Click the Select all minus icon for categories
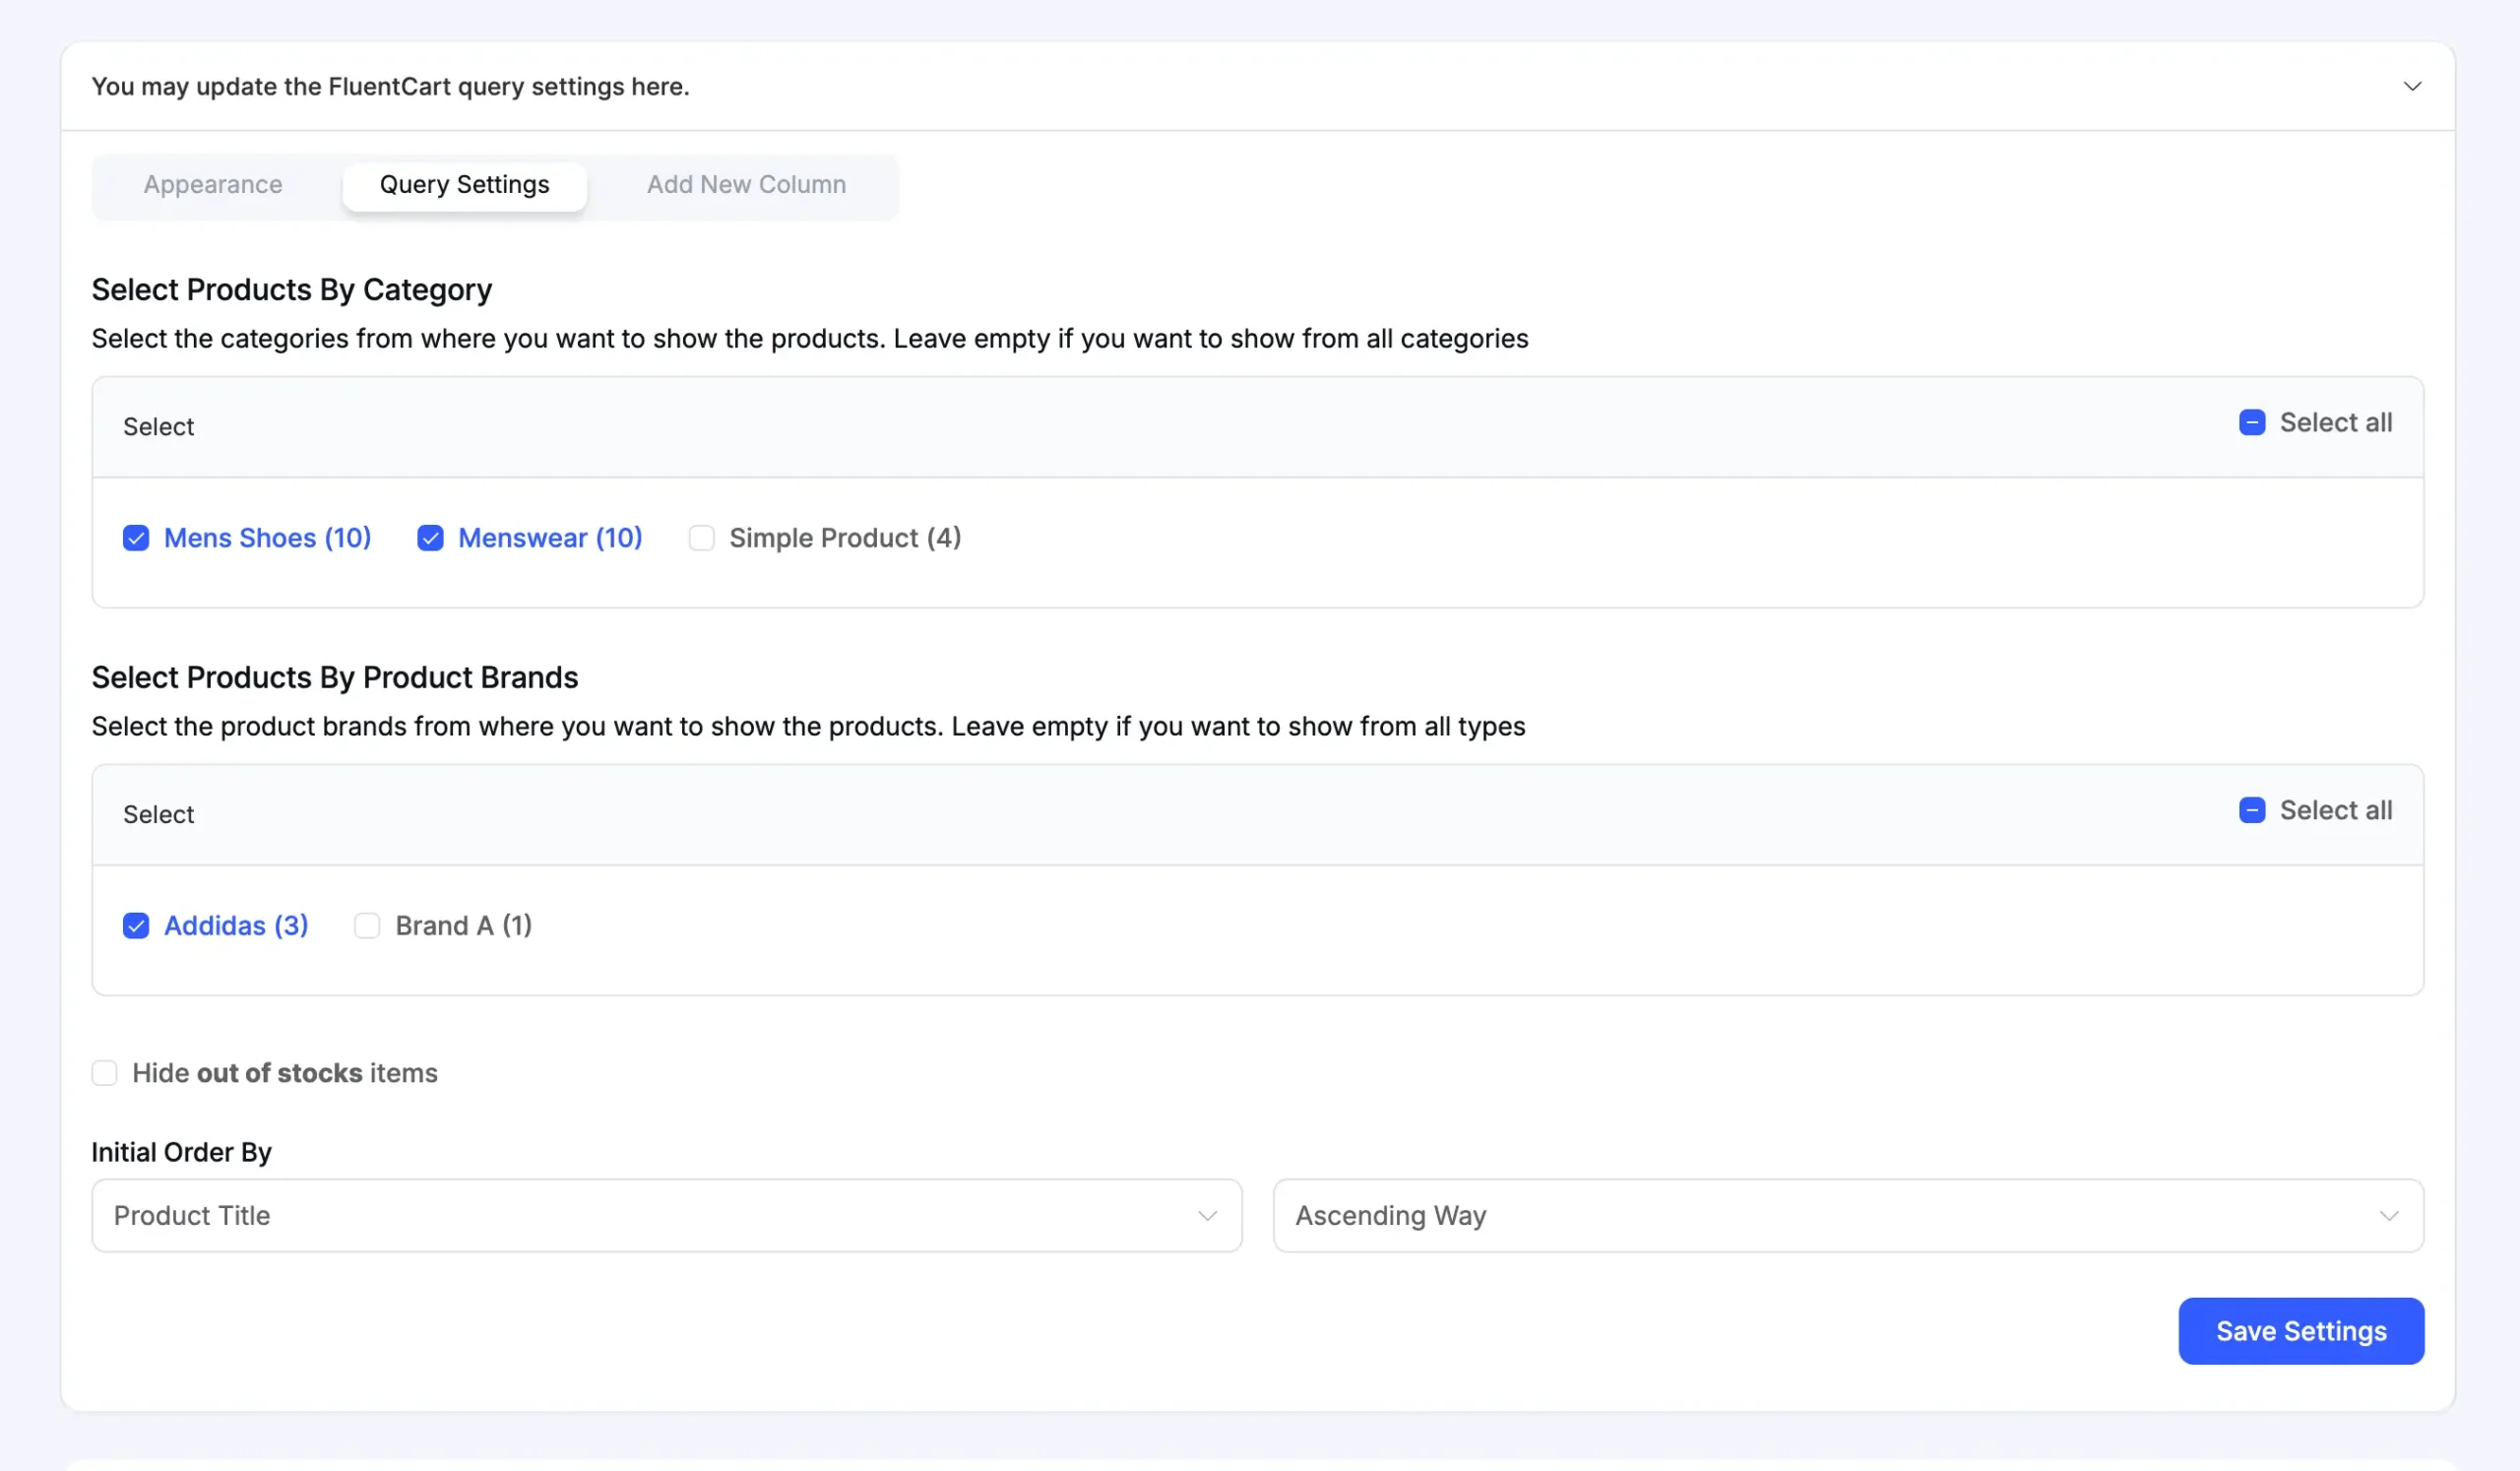This screenshot has height=1471, width=2520. 2252,422
